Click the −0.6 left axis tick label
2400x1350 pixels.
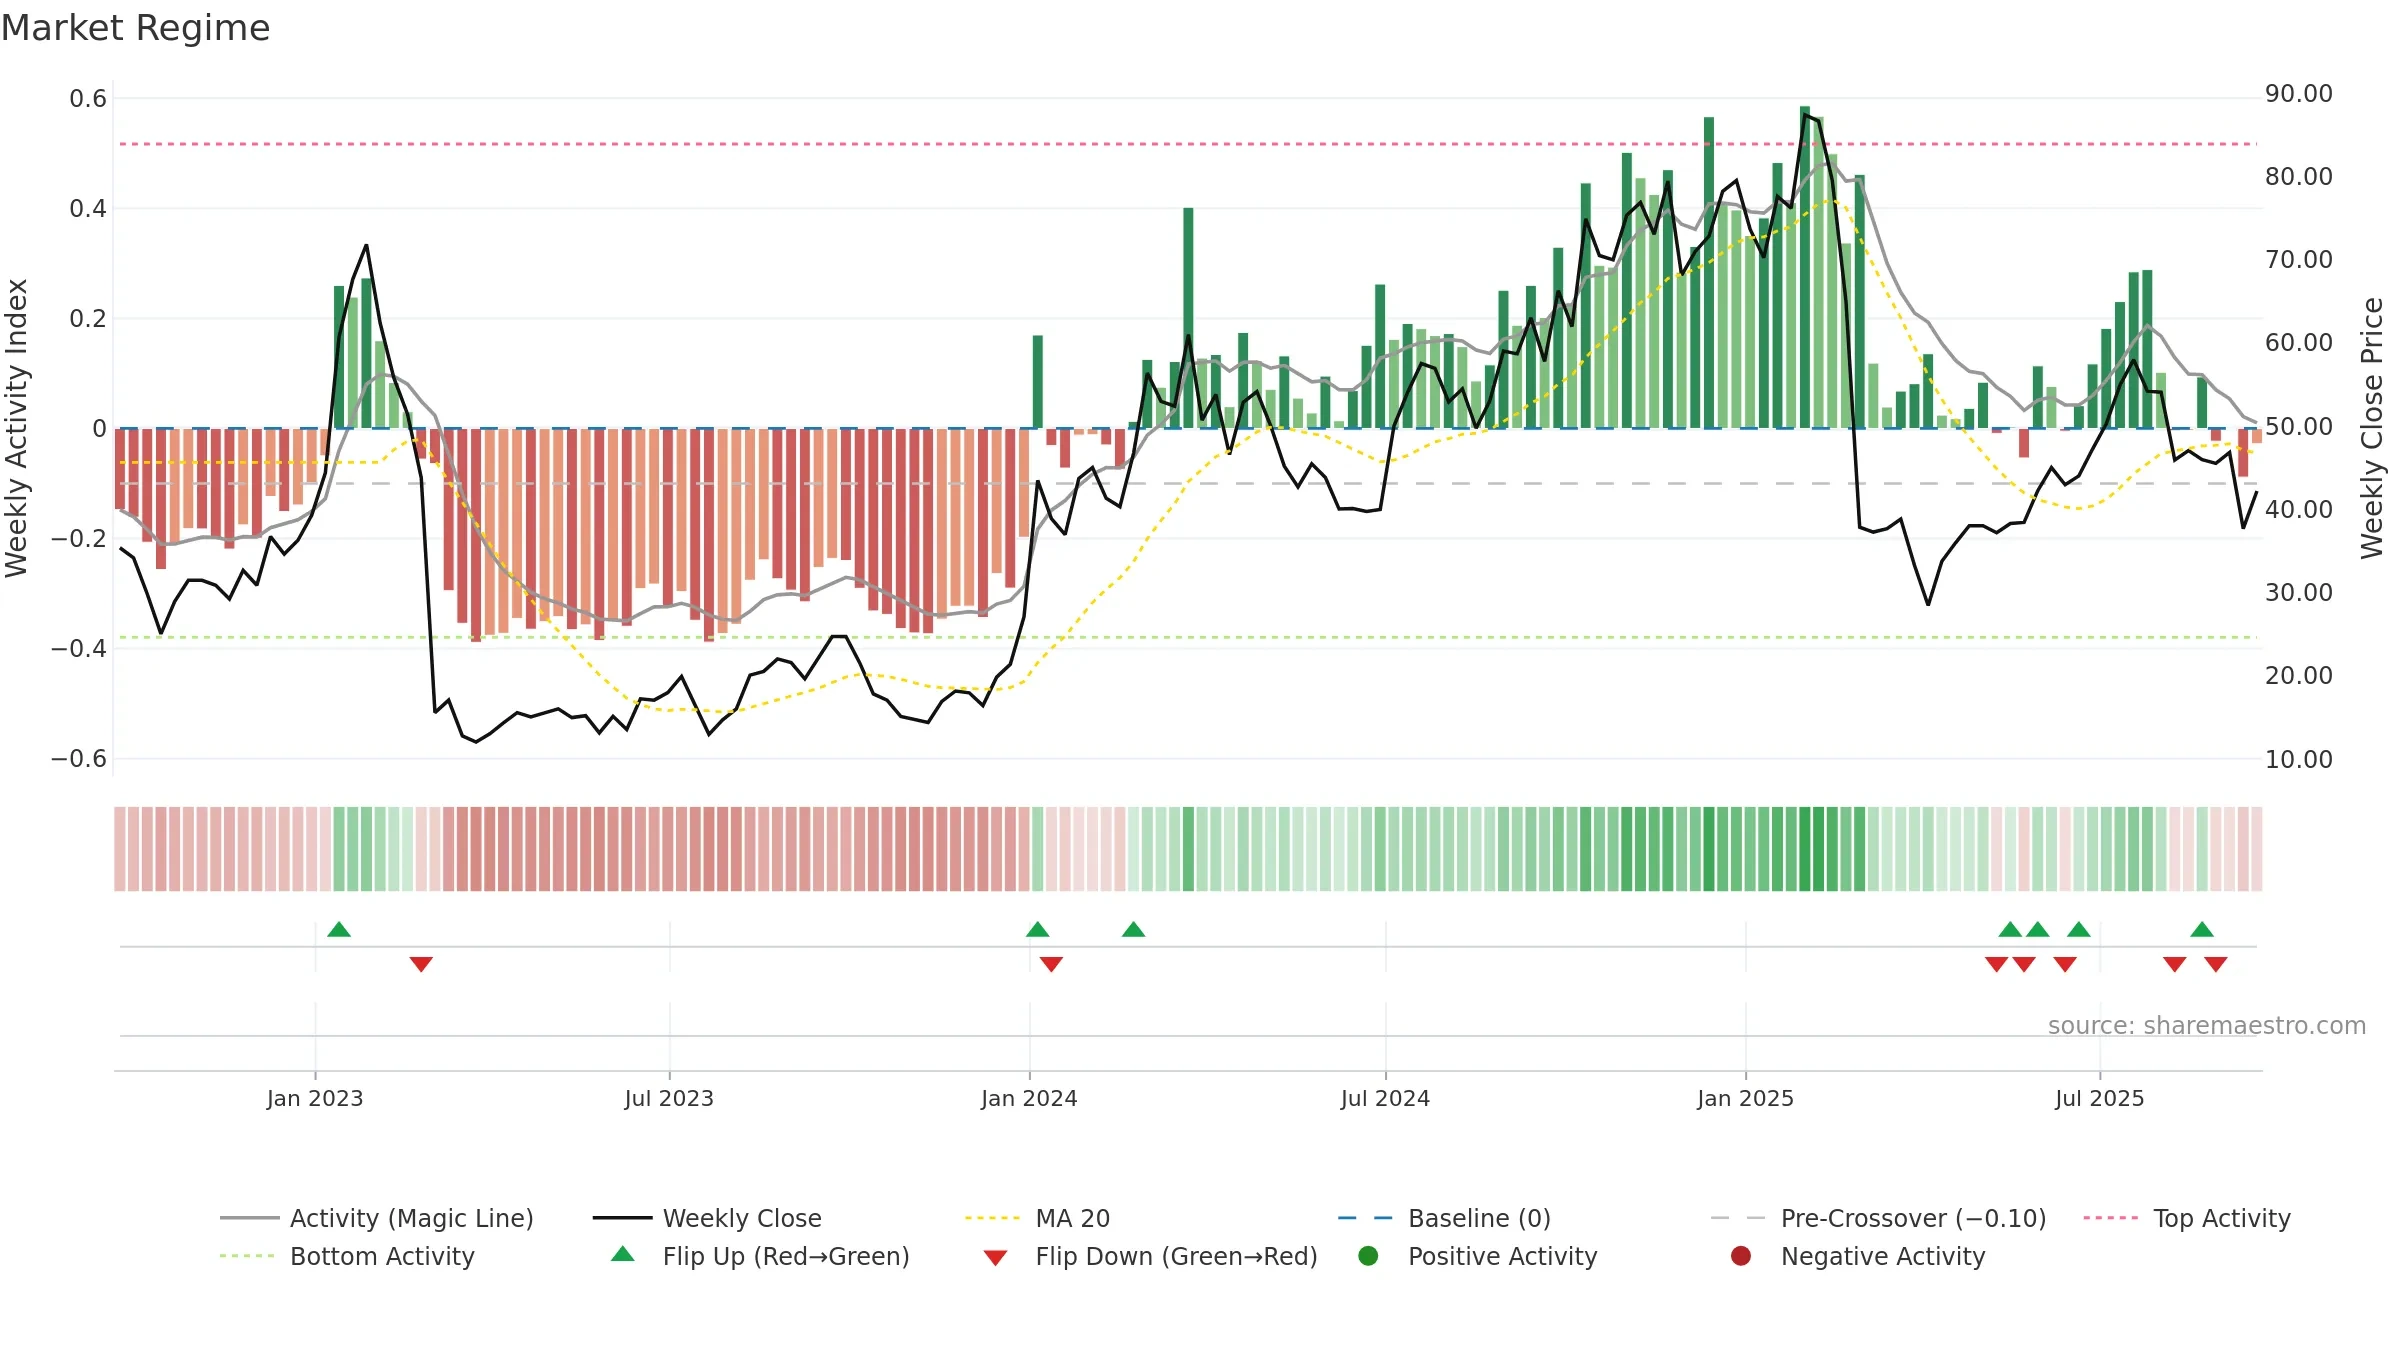point(79,758)
